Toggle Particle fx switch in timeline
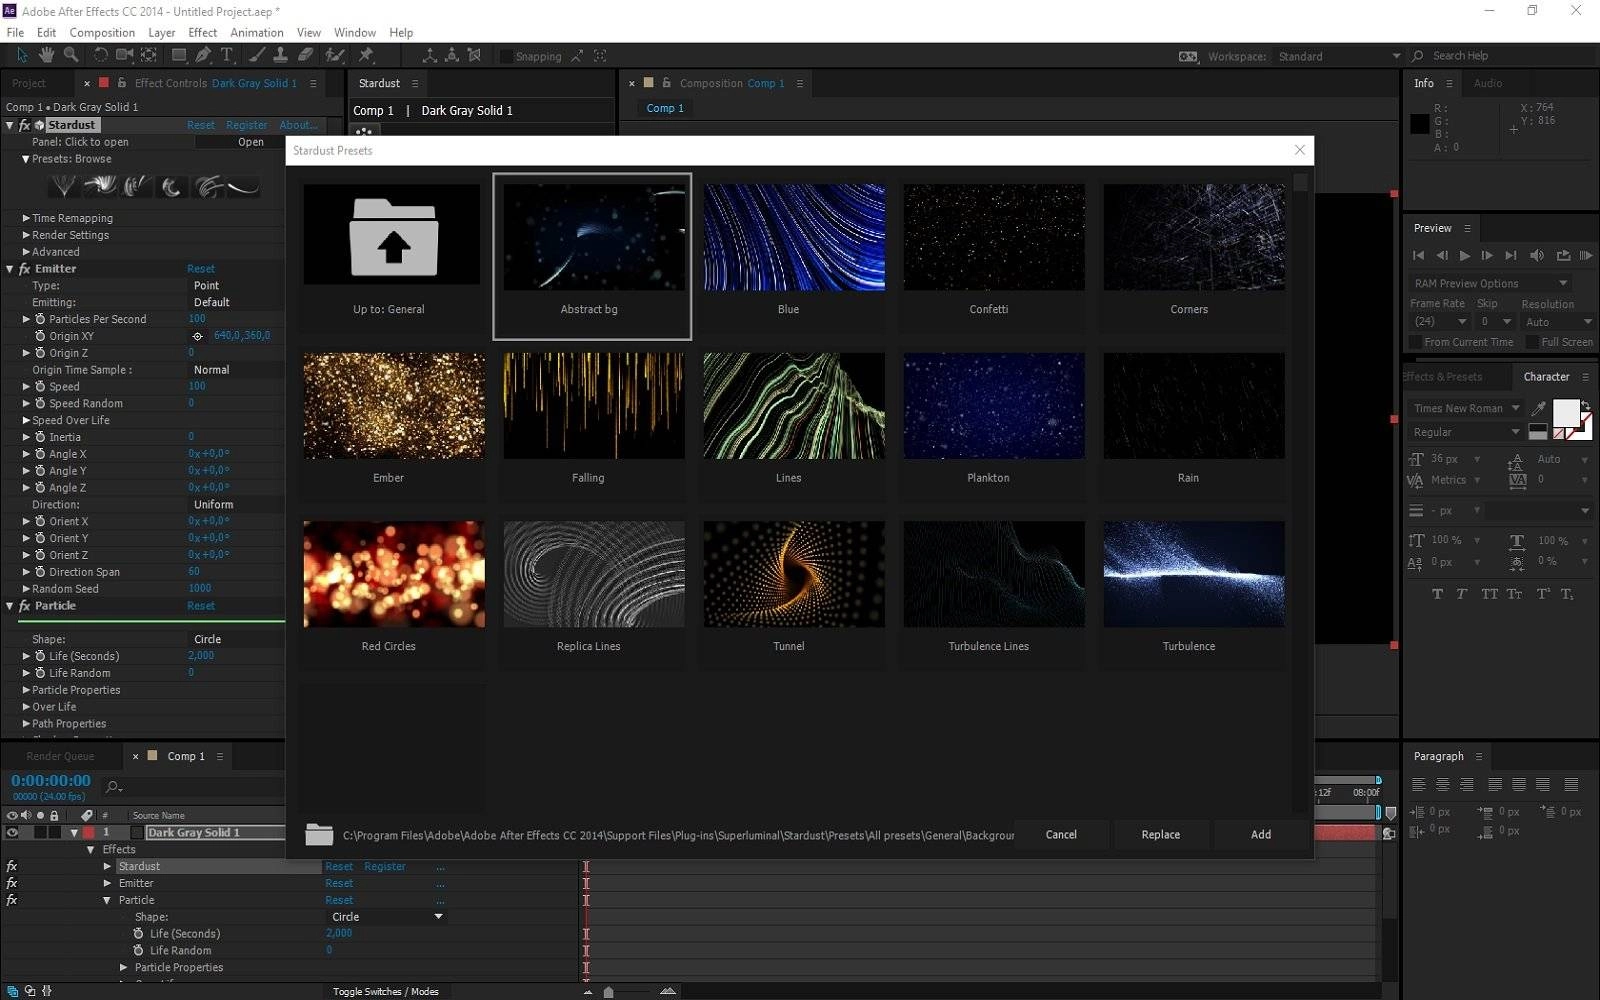Viewport: 1600px width, 1000px height. (12, 900)
